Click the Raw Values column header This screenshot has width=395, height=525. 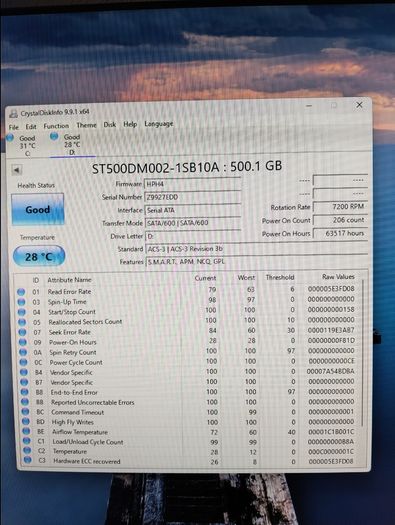338,277
